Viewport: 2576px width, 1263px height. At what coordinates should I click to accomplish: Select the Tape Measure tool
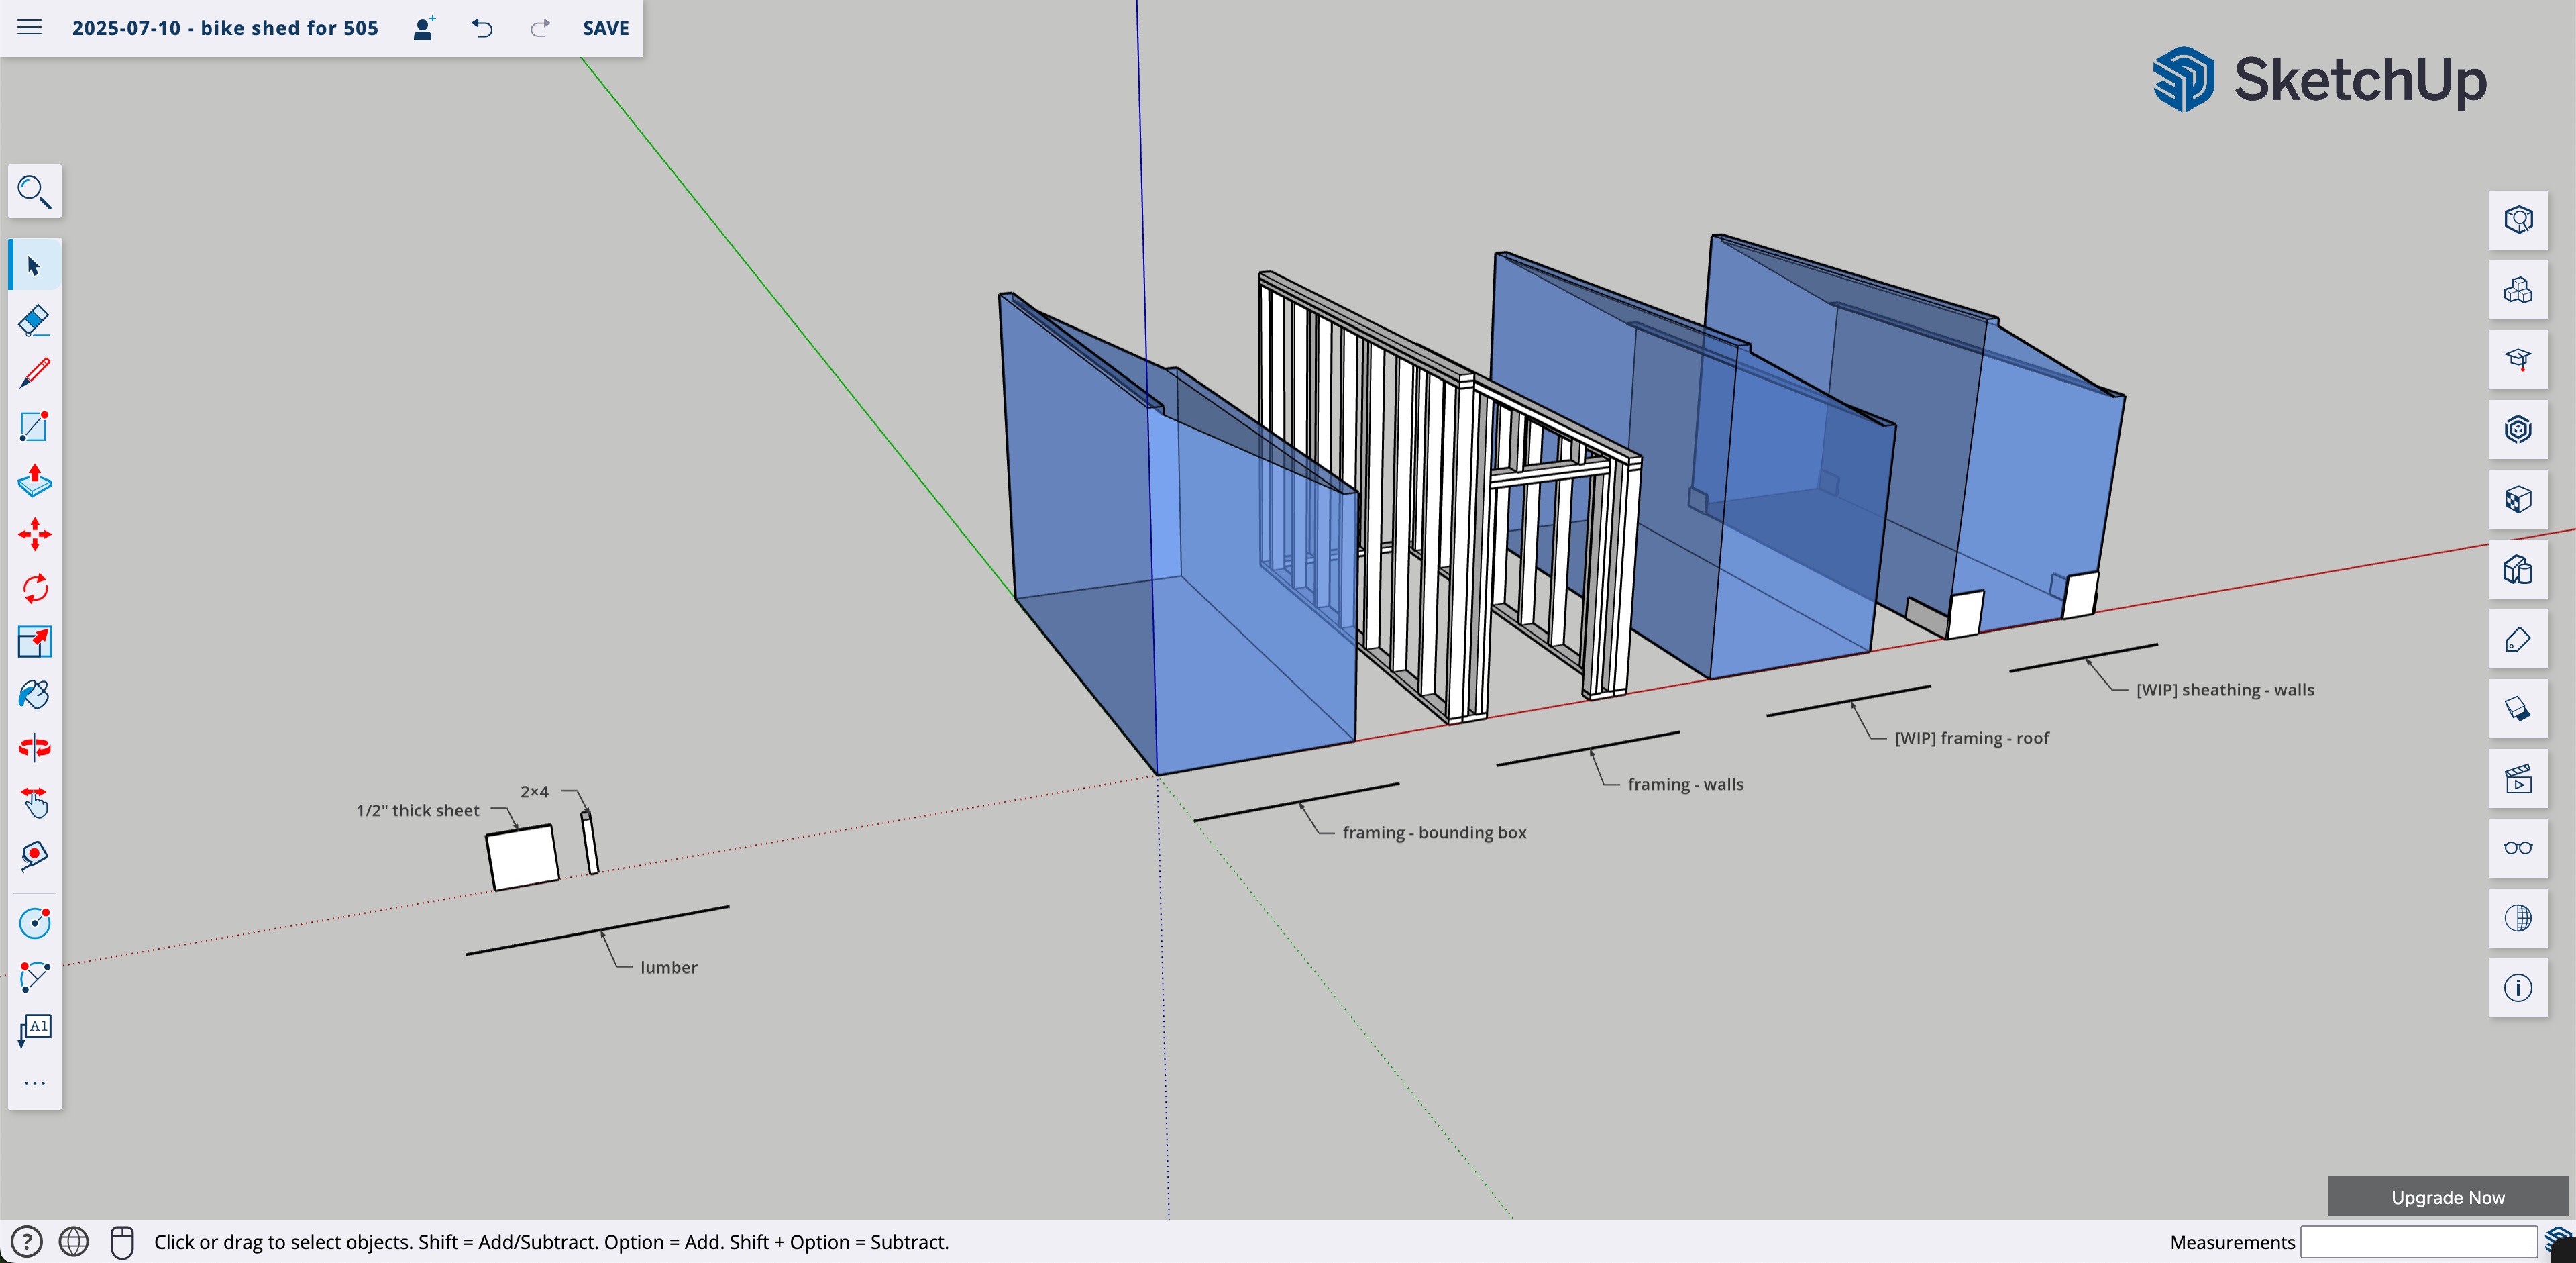34,855
